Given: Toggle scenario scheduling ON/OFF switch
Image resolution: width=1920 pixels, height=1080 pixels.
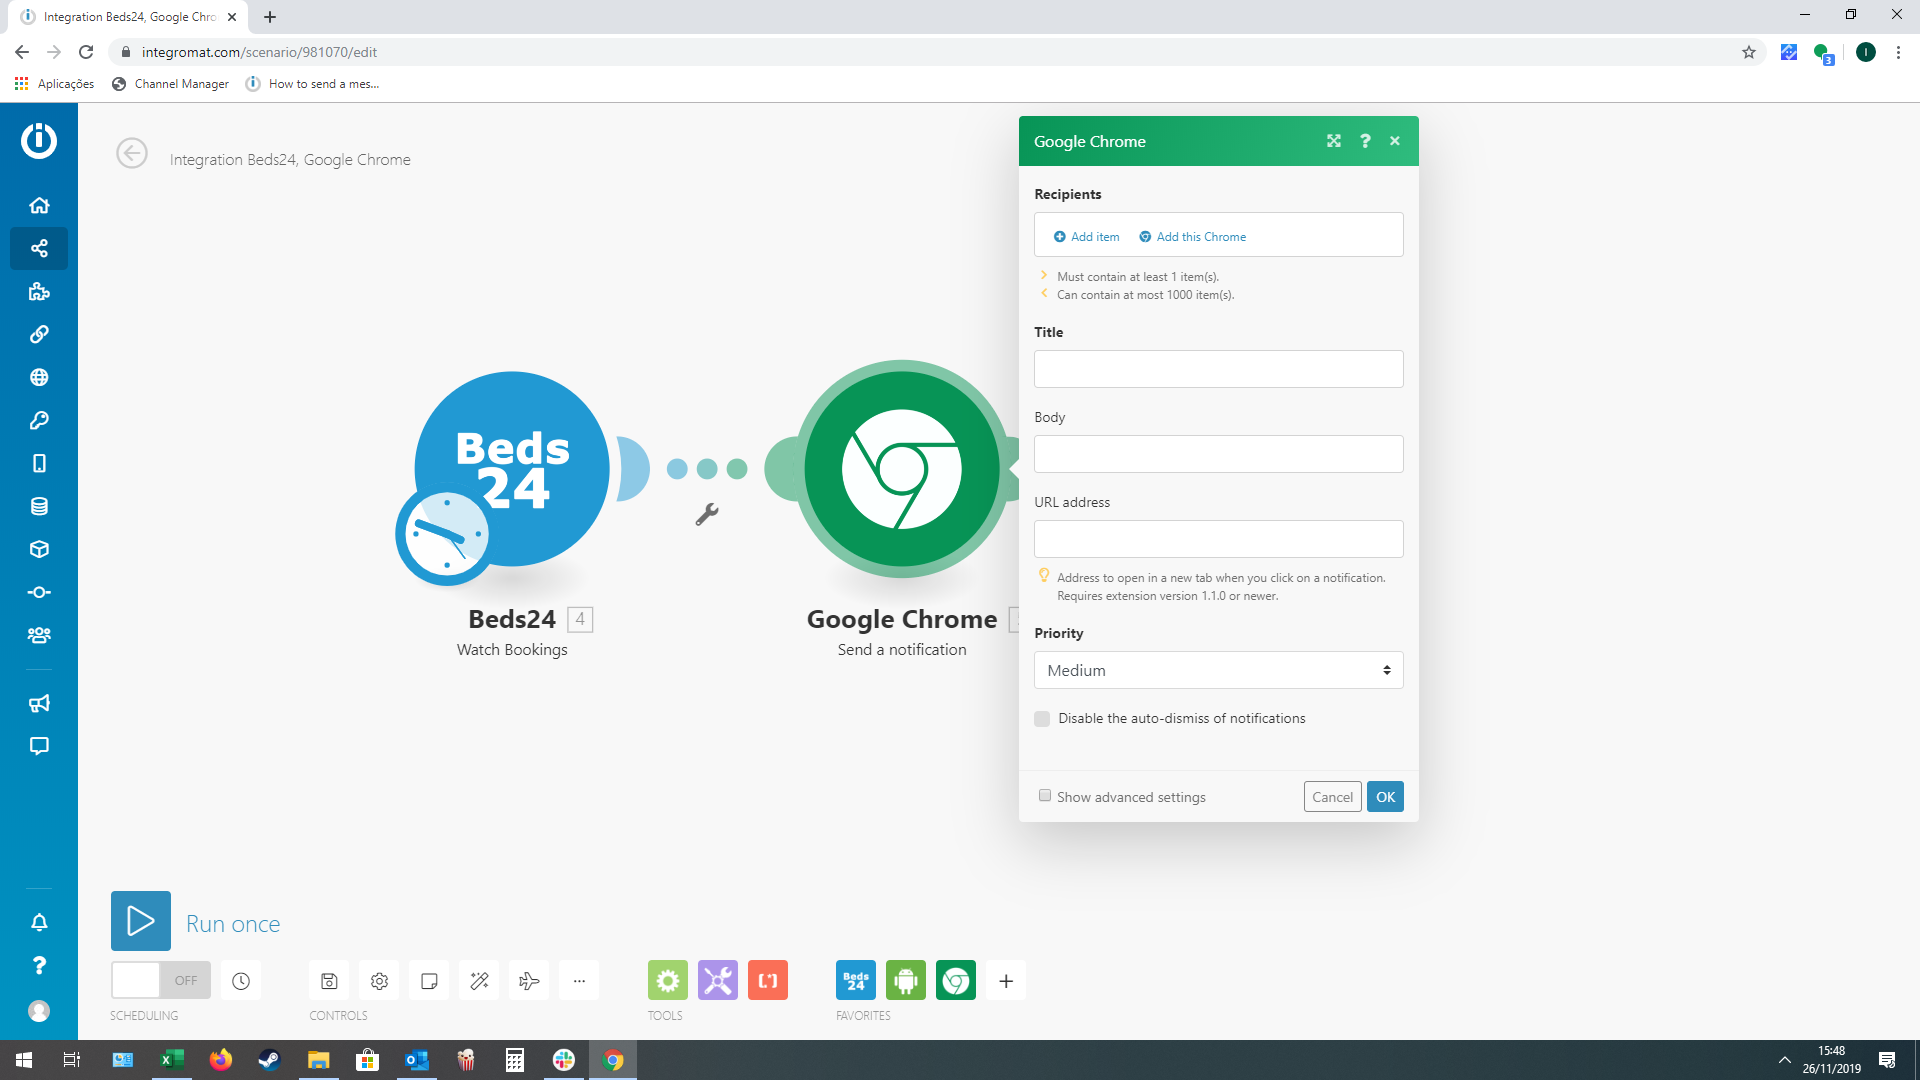Looking at the screenshot, I should click(x=161, y=981).
